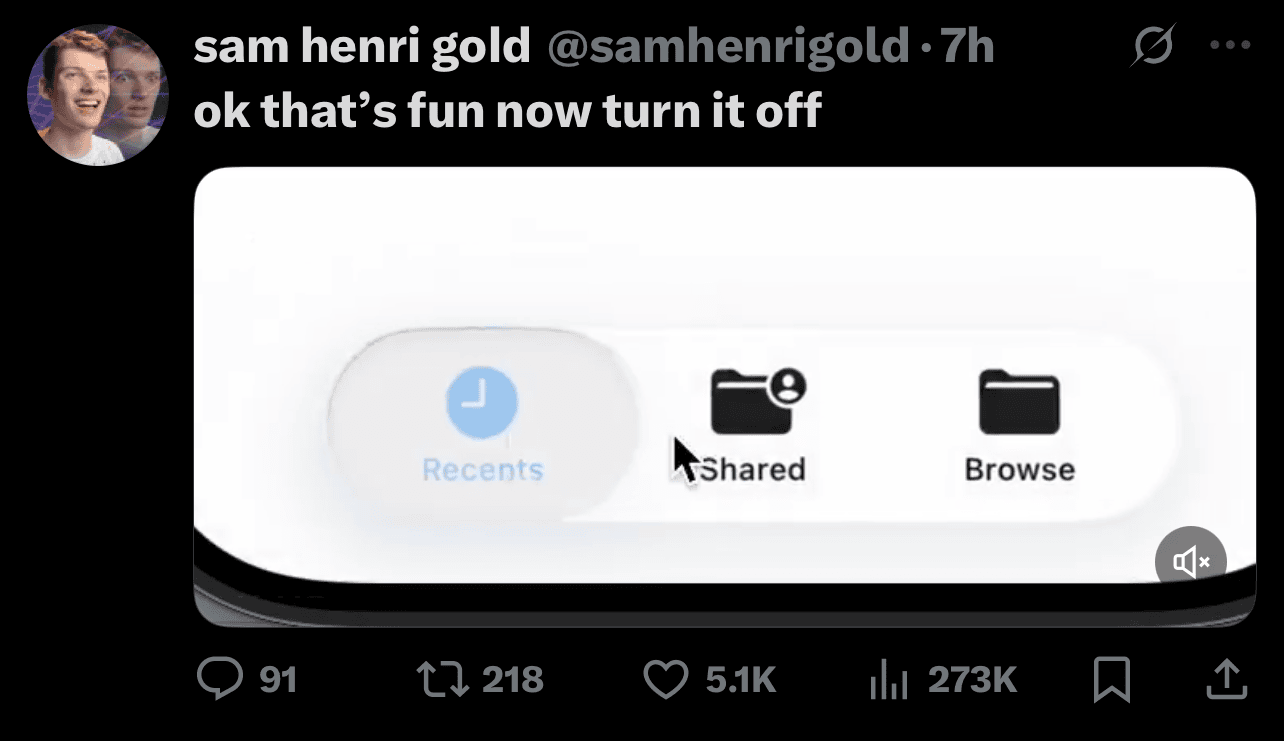Image resolution: width=1284 pixels, height=741 pixels.
Task: Click the Grok summary icon
Action: (x=1152, y=44)
